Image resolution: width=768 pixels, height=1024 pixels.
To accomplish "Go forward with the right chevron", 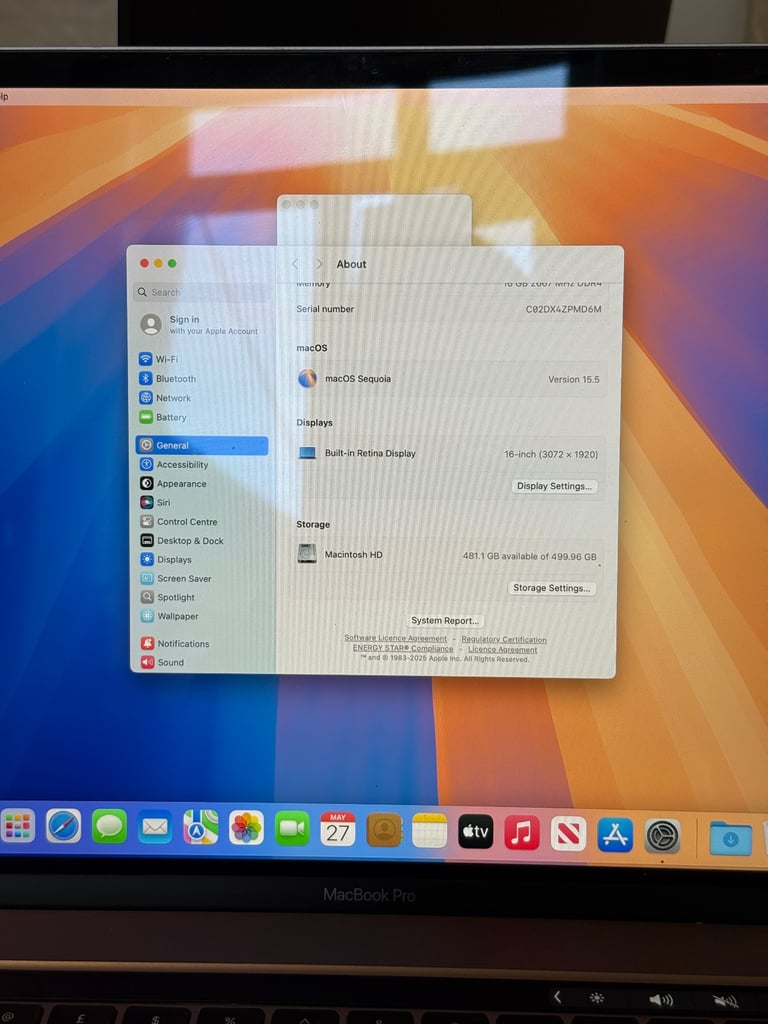I will click(319, 264).
